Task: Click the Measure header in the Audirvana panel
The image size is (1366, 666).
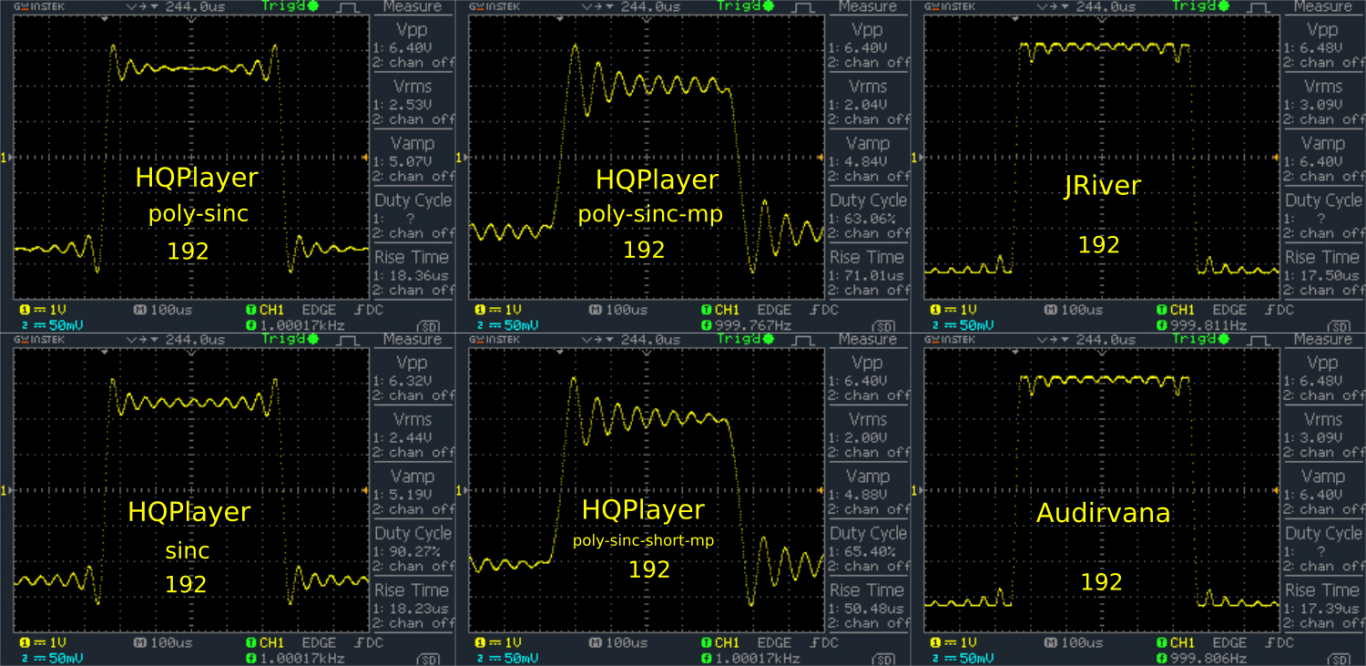Action: click(1323, 340)
